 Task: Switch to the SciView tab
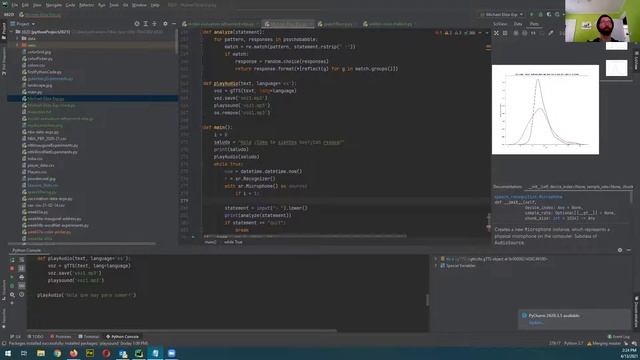coord(500,24)
